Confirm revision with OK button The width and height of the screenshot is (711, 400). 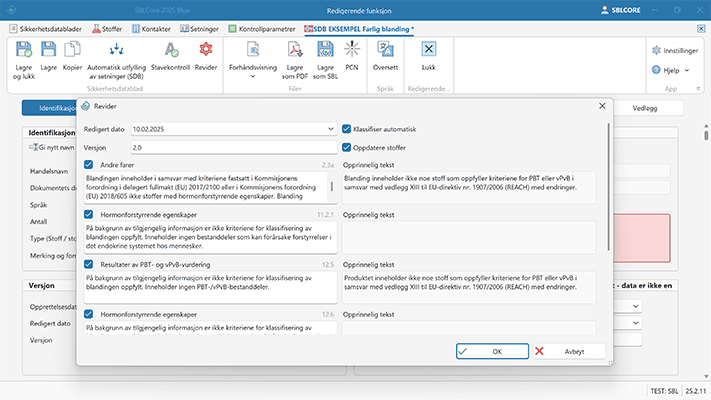(x=490, y=351)
